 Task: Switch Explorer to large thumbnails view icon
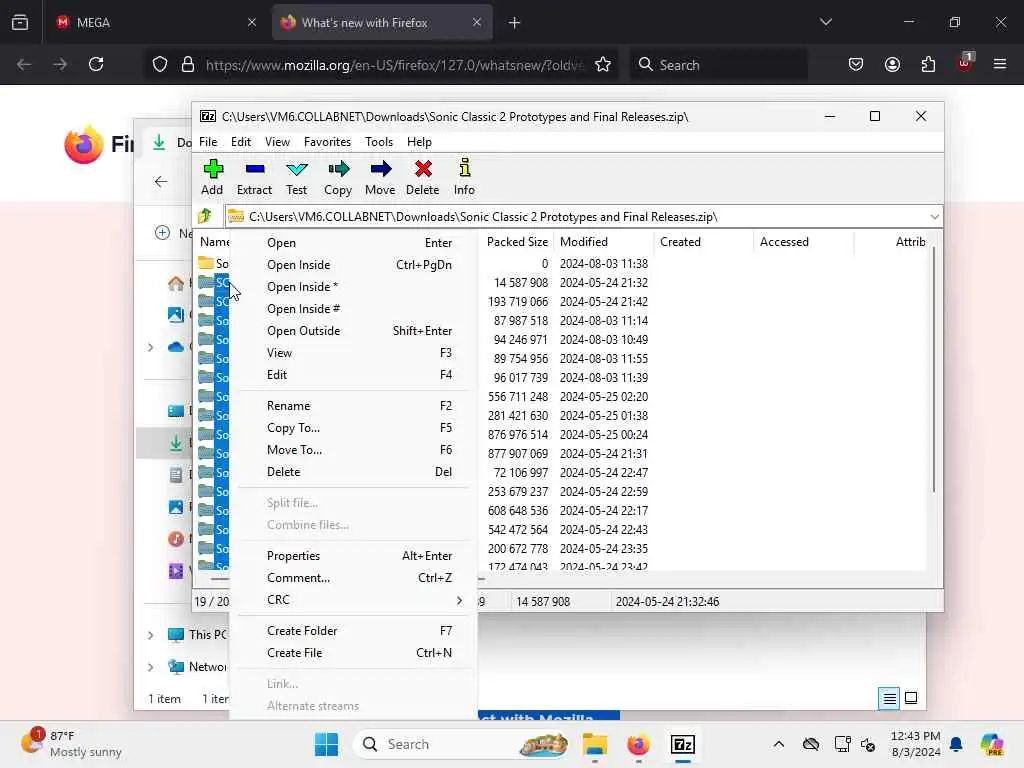(911, 698)
